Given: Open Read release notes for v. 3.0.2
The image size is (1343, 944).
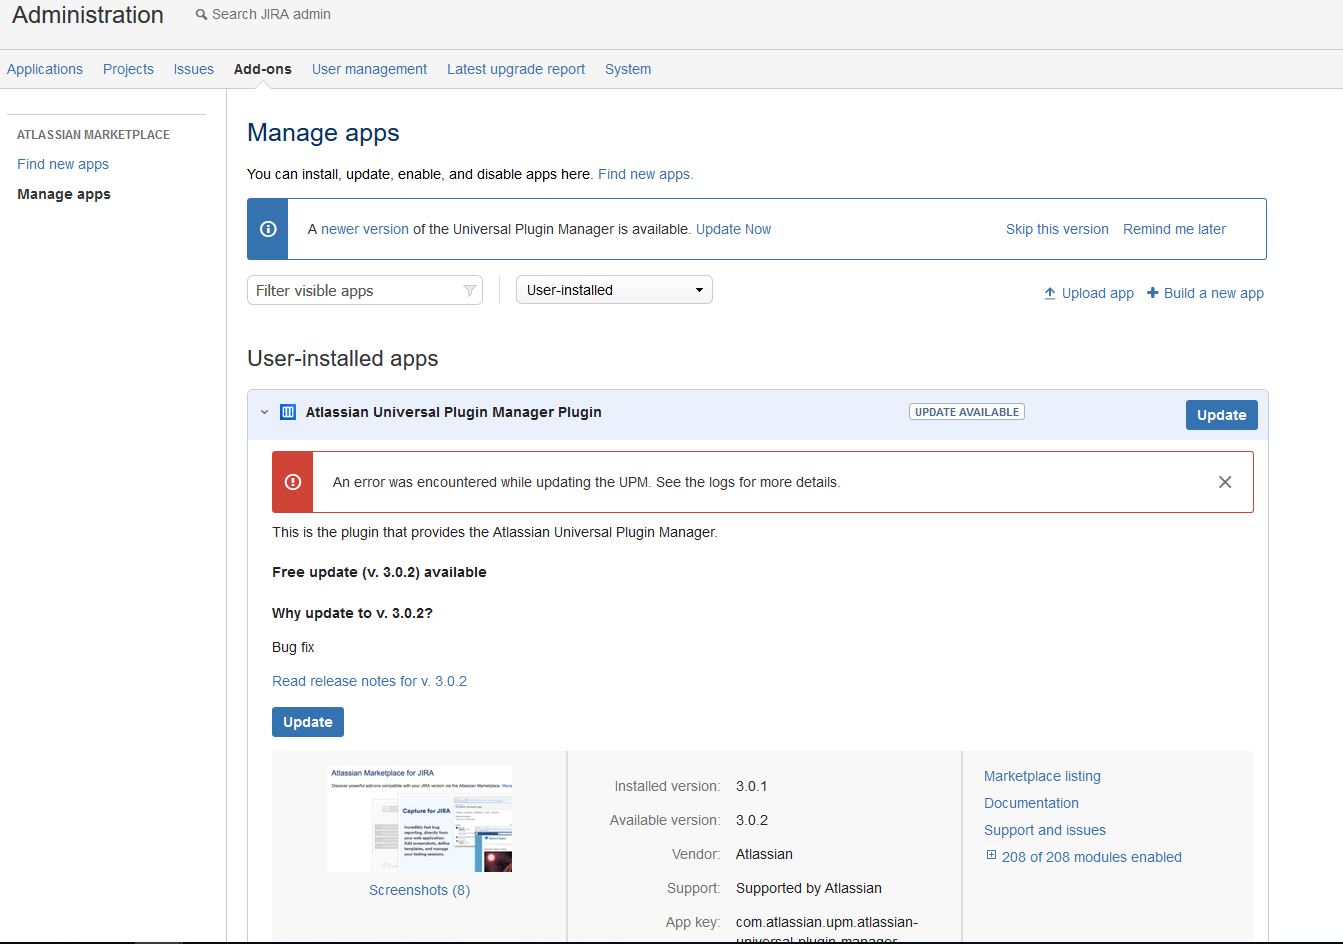Looking at the screenshot, I should click(x=369, y=681).
